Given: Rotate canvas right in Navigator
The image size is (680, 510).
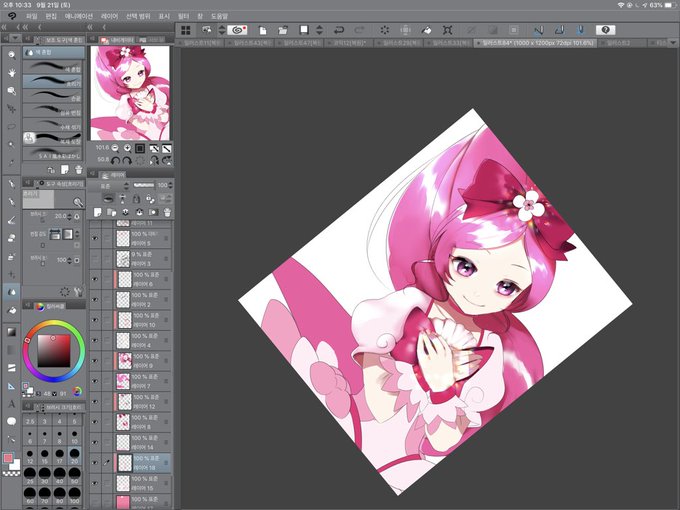Looking at the screenshot, I should 127,160.
